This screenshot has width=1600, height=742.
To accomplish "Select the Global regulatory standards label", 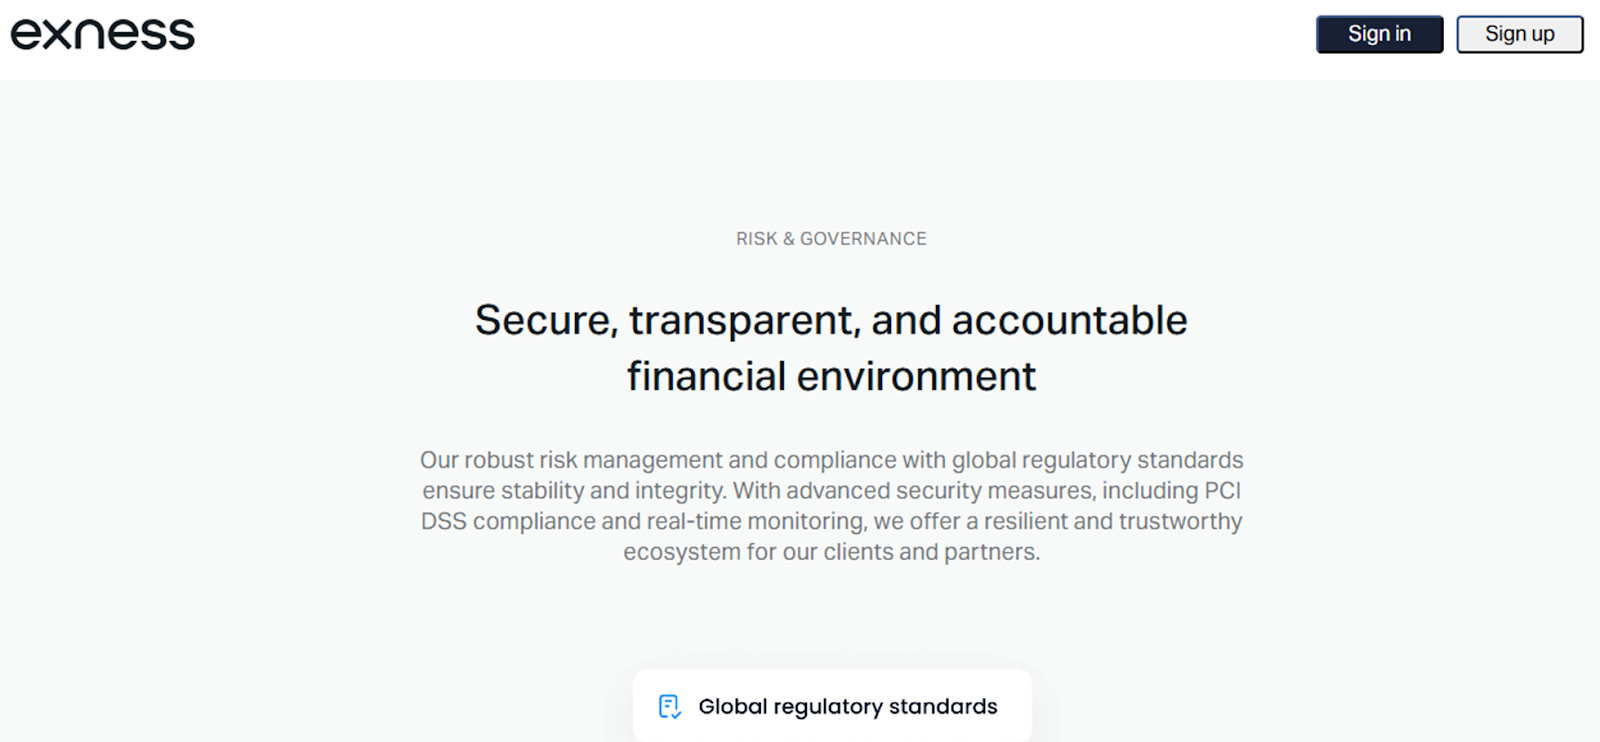I will pyautogui.click(x=847, y=707).
